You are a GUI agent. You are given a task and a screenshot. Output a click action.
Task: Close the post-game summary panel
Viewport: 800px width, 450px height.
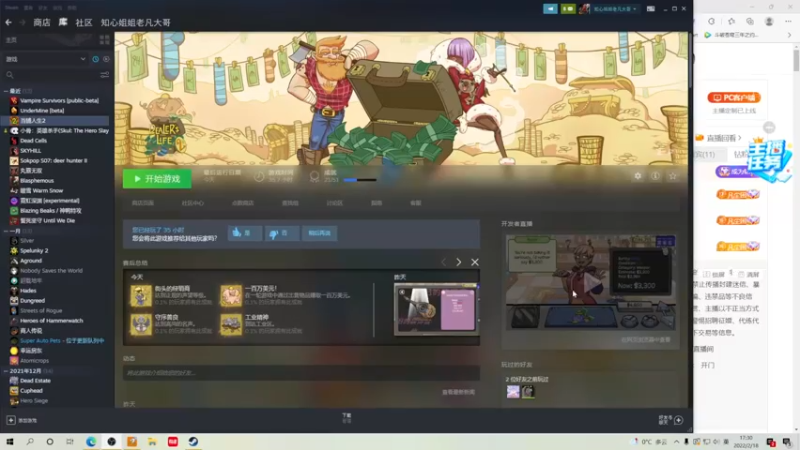[475, 262]
